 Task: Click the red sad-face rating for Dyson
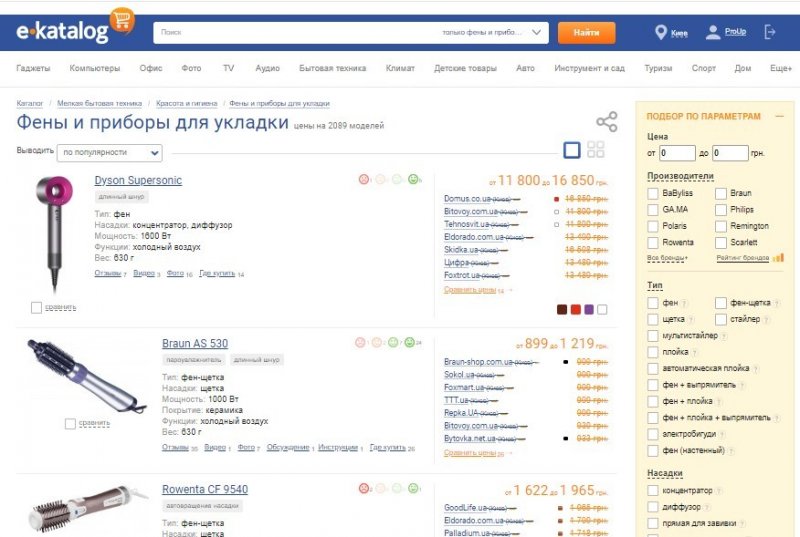[363, 179]
